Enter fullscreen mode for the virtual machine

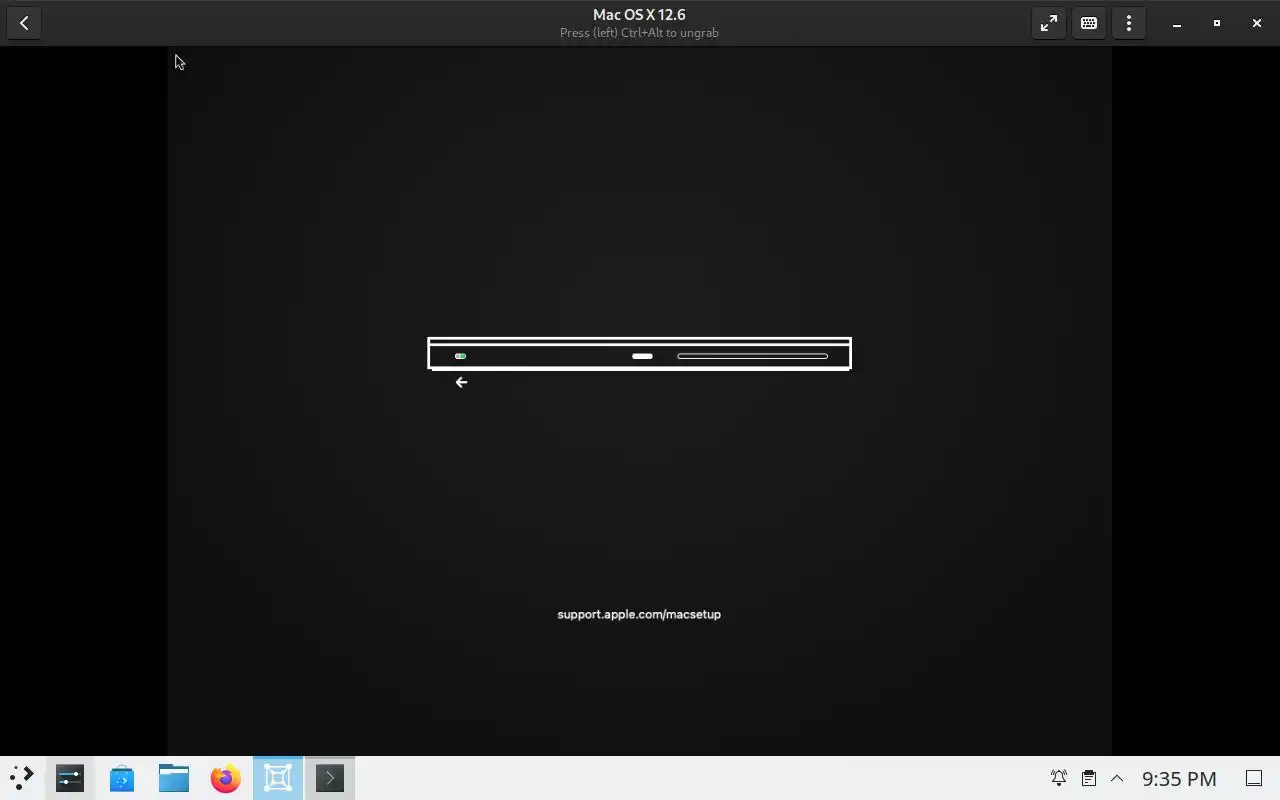(x=1049, y=23)
